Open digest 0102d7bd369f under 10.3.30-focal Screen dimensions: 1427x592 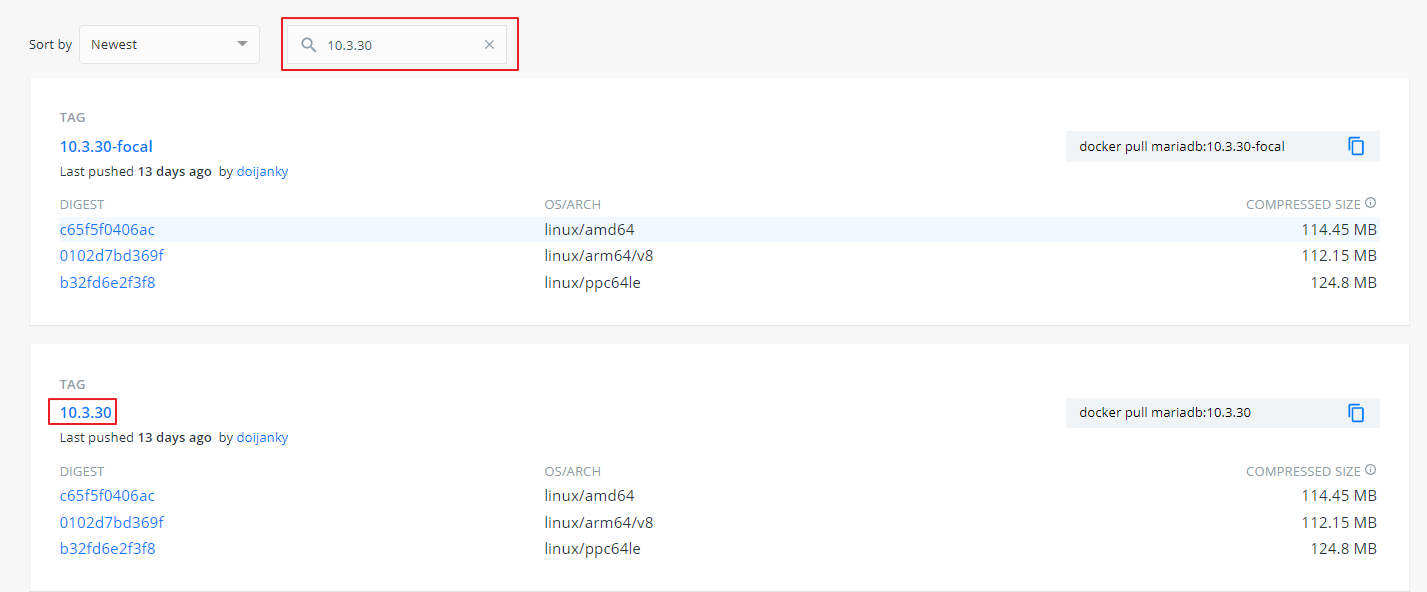(x=111, y=255)
